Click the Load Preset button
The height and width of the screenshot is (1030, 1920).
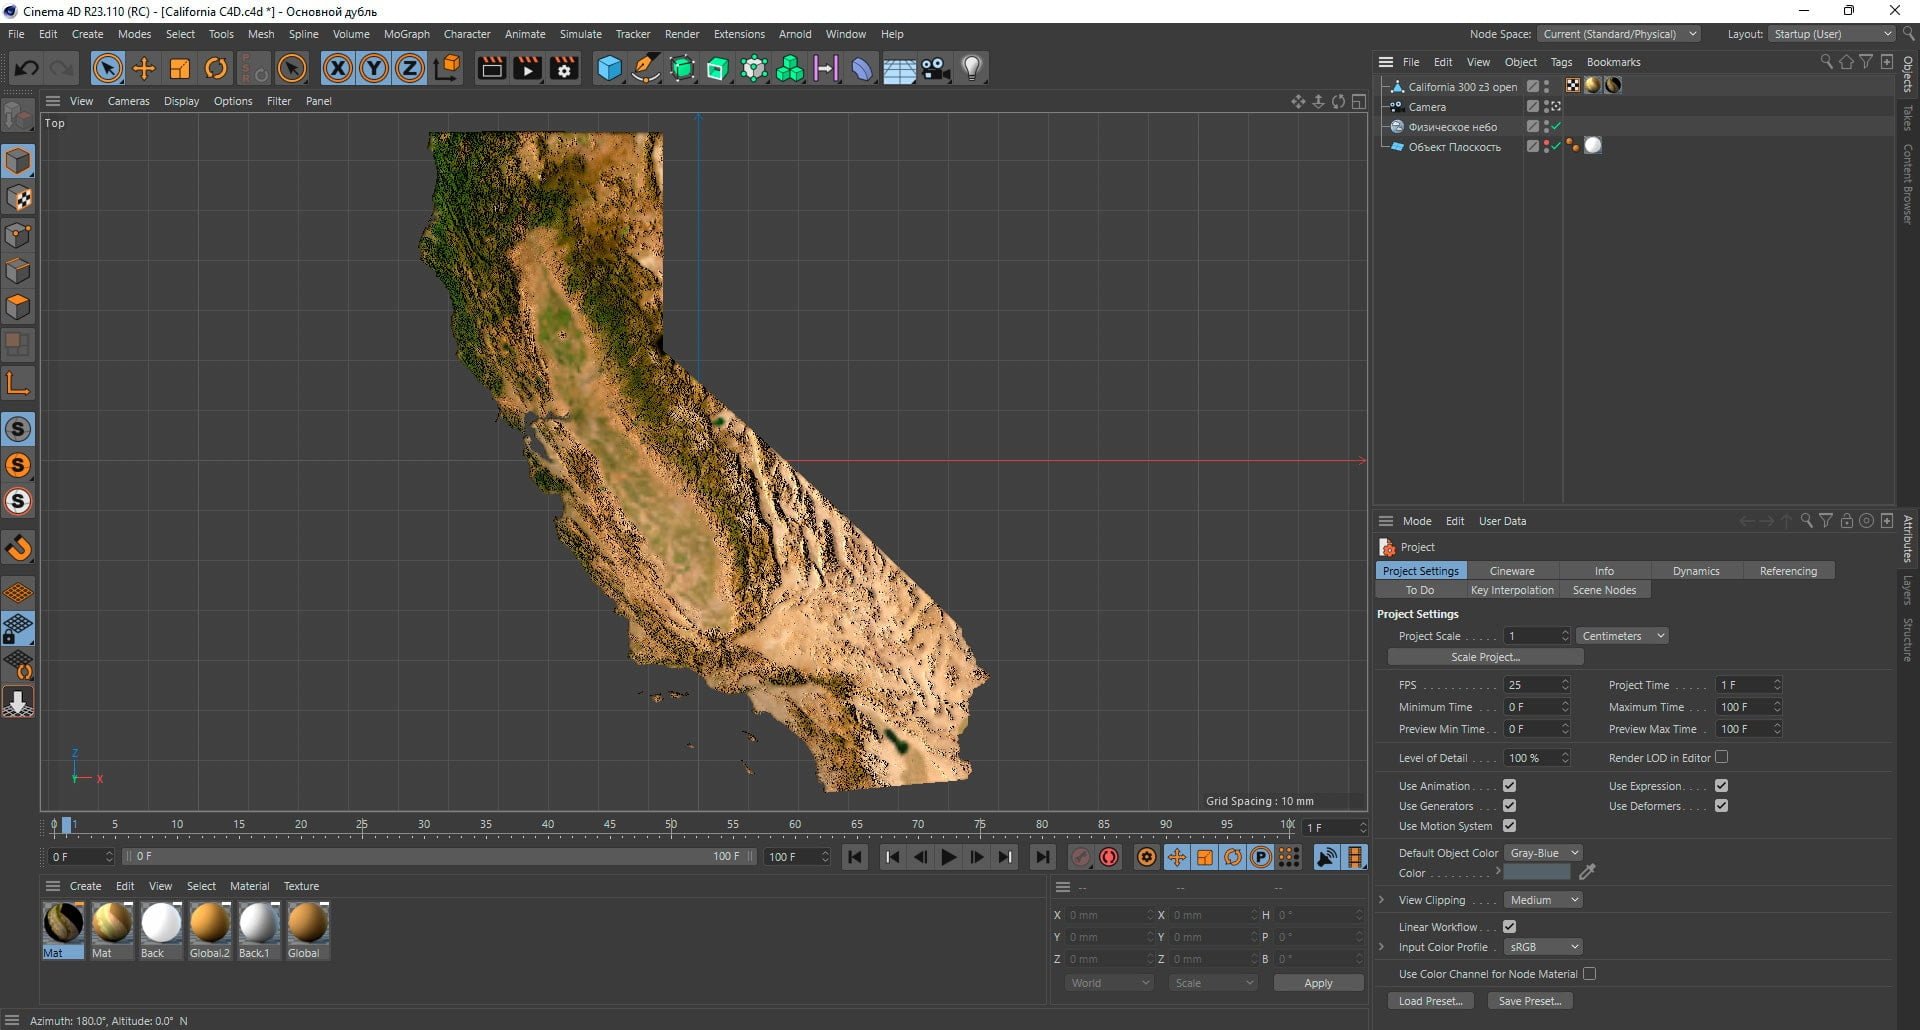tap(1430, 1001)
